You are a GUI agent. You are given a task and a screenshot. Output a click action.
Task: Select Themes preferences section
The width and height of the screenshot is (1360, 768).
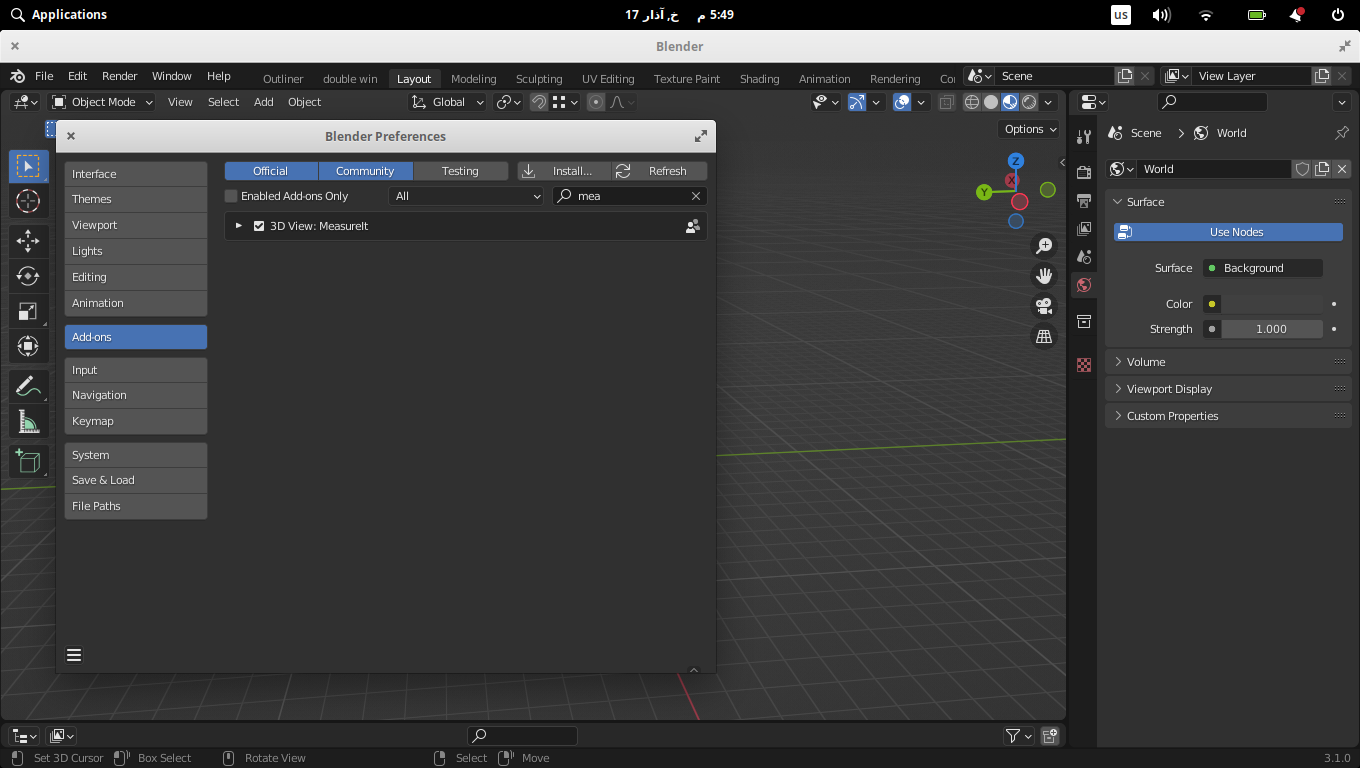[136, 199]
